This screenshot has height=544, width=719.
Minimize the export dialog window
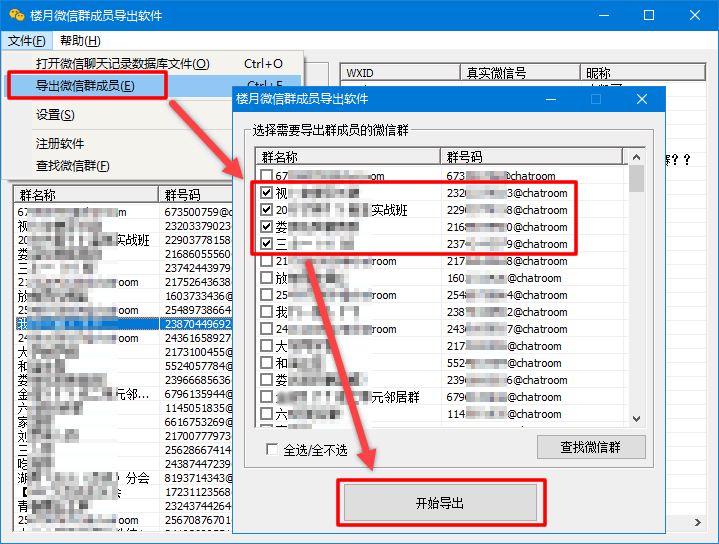(x=551, y=99)
